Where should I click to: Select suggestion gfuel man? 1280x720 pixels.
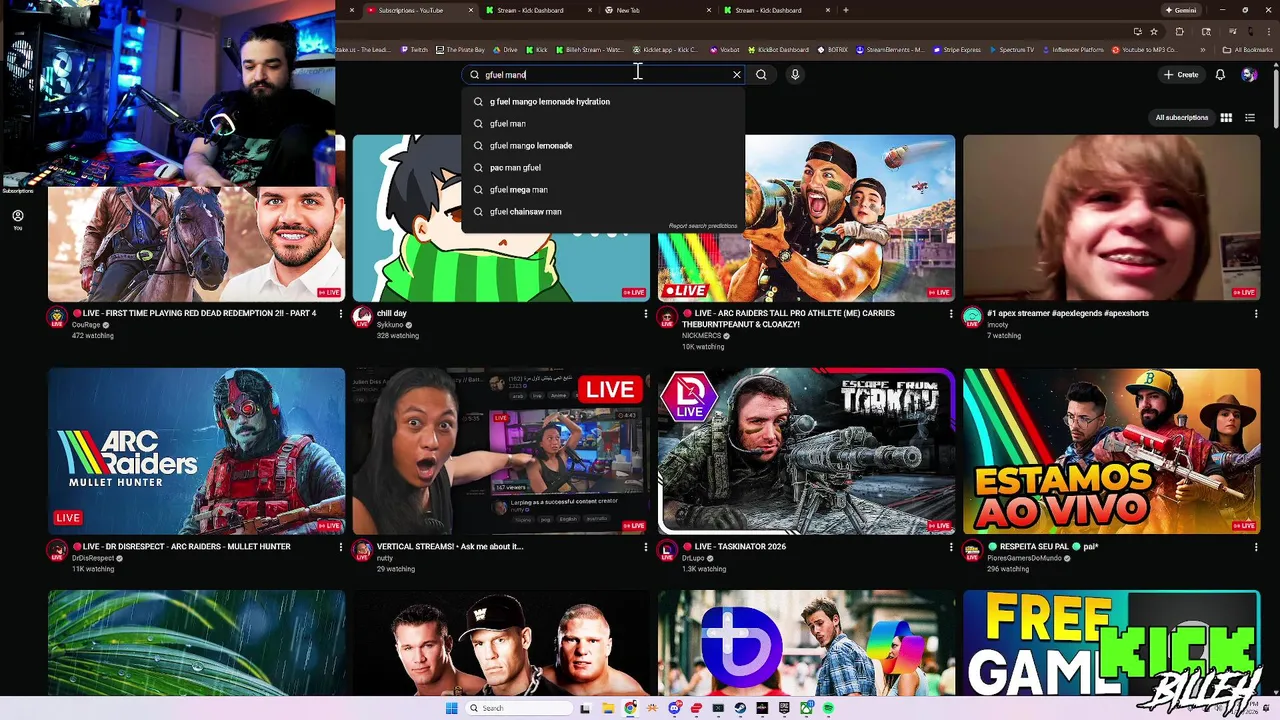(603, 124)
